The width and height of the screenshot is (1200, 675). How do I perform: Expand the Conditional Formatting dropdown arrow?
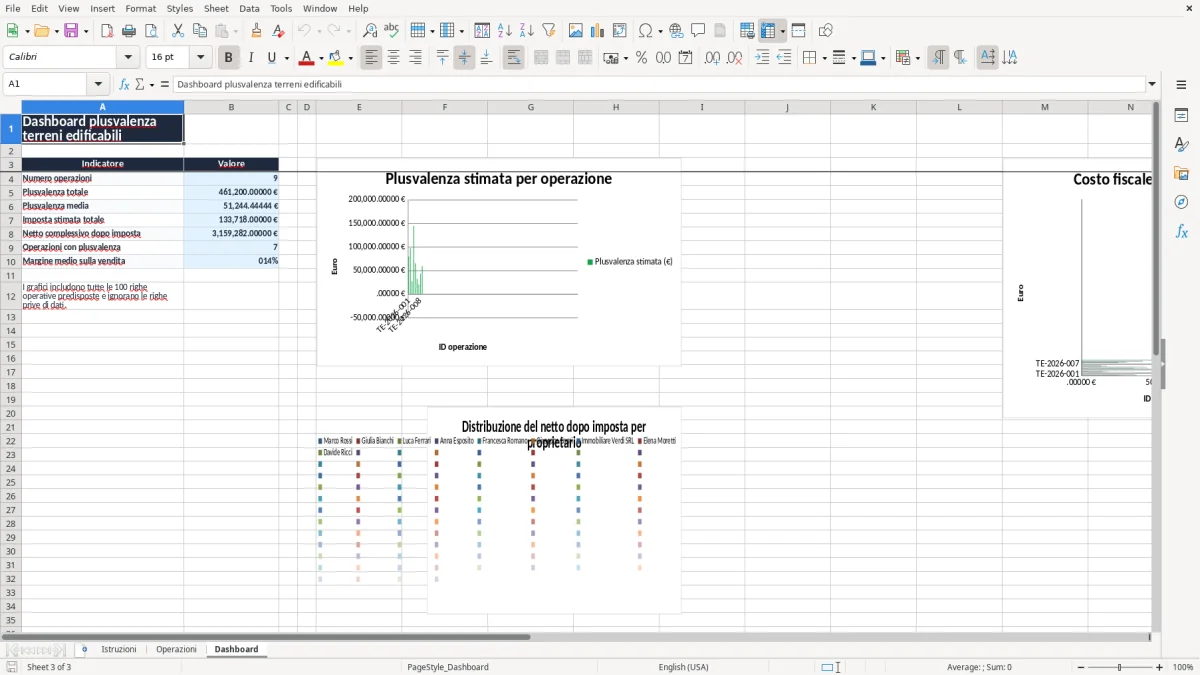tap(917, 58)
